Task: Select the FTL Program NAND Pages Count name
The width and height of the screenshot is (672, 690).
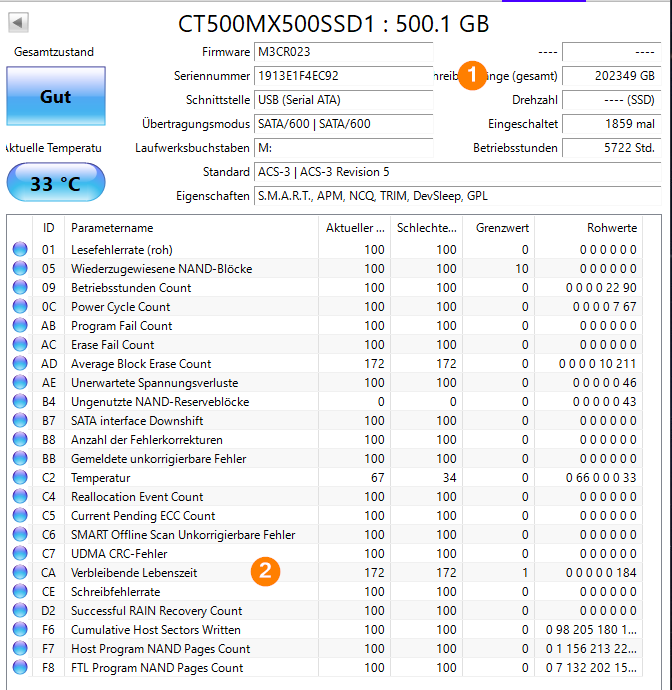Action: click(157, 668)
